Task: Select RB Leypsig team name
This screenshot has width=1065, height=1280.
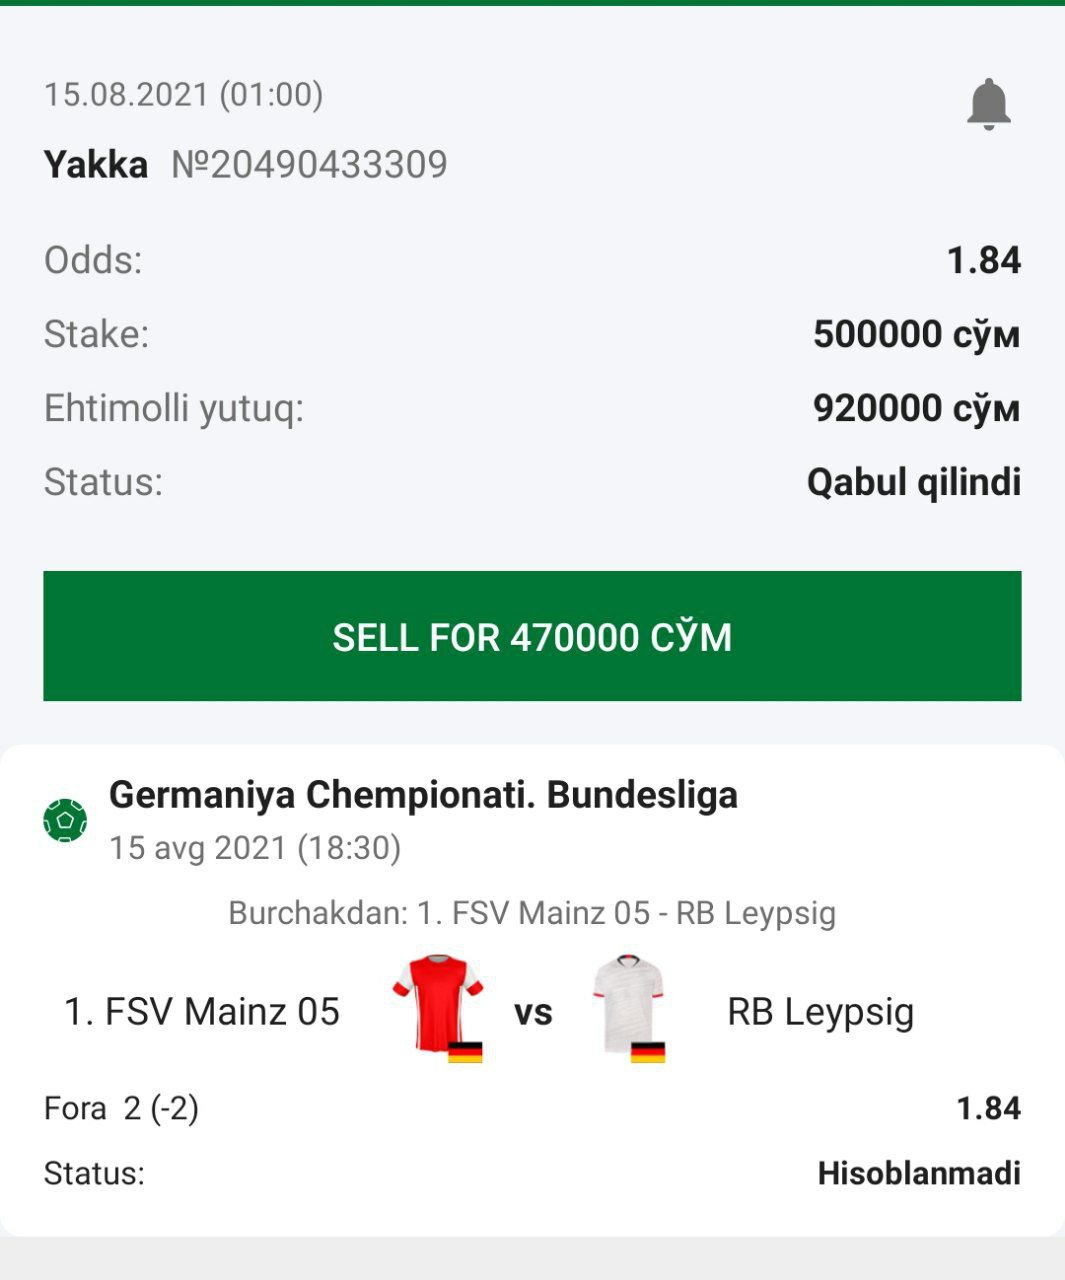Action: [820, 1012]
